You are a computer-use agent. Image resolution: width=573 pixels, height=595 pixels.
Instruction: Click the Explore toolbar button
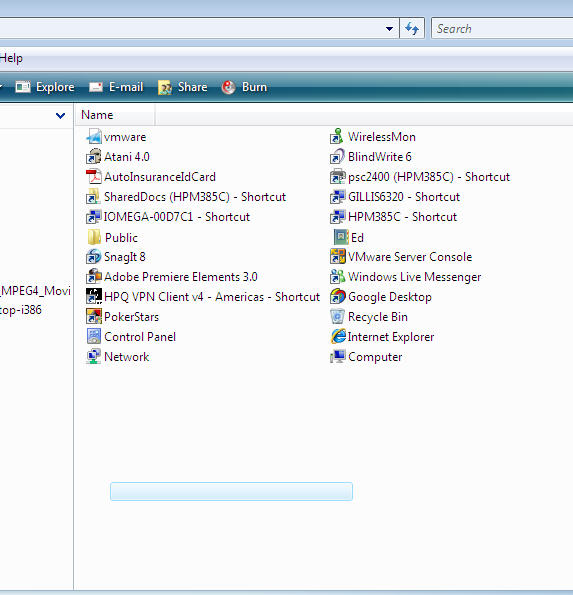[45, 87]
